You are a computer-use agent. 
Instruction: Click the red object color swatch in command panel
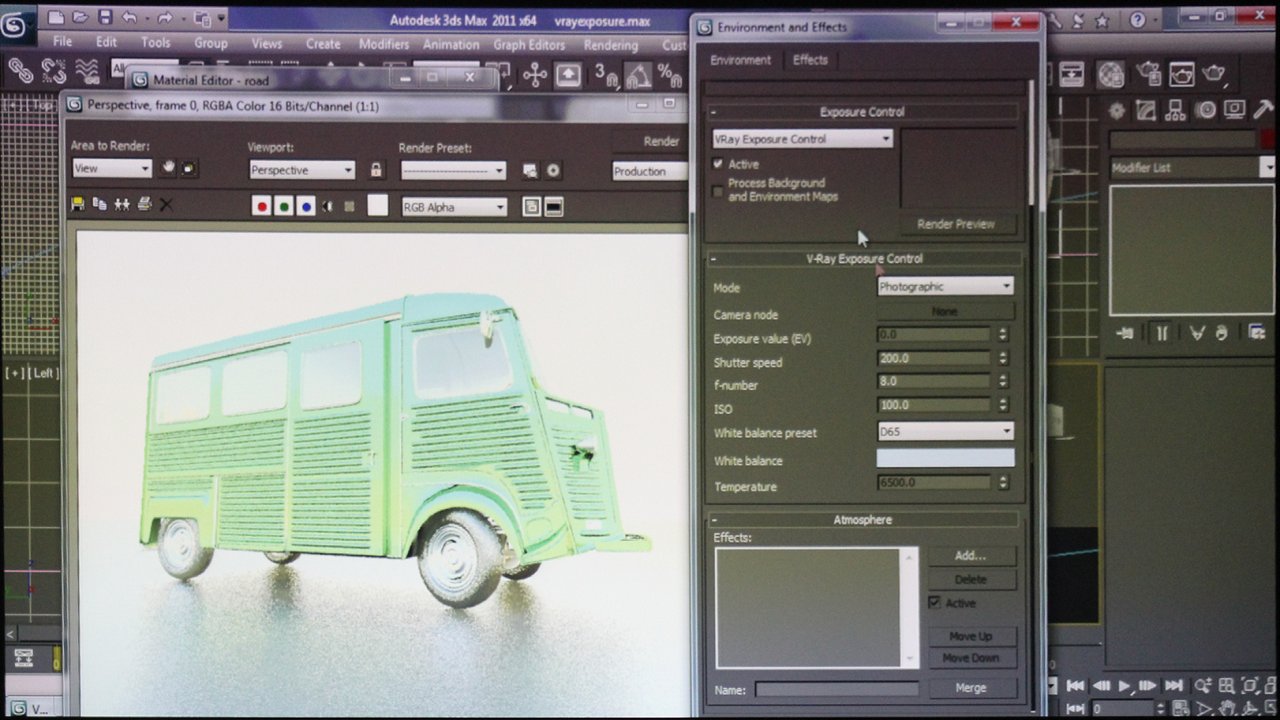tap(1268, 140)
